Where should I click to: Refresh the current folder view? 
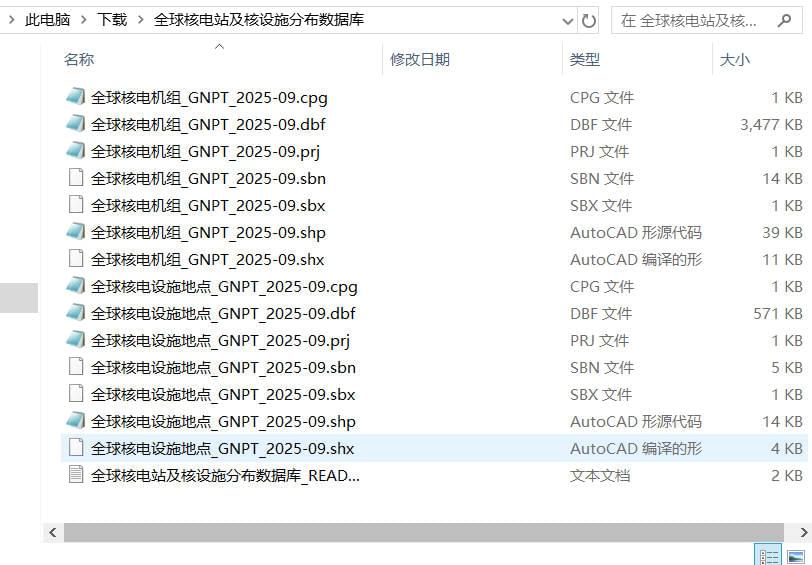589,21
